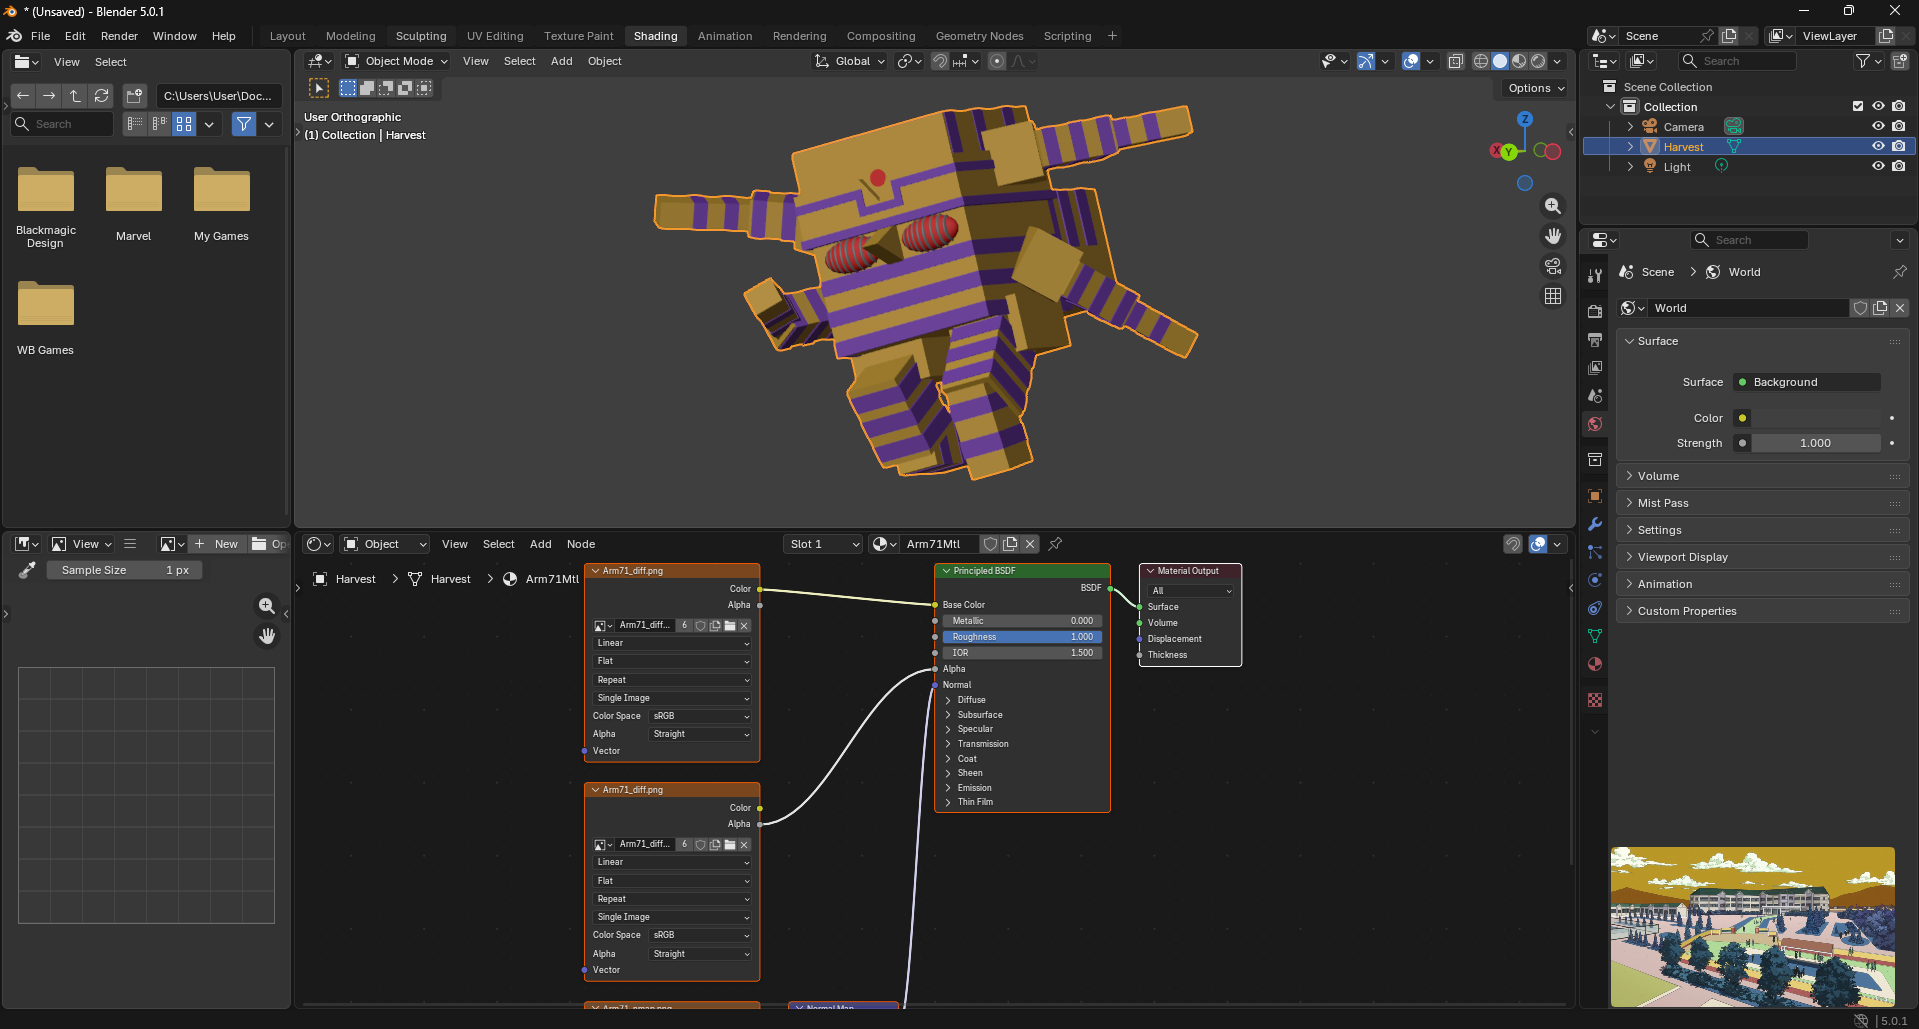The image size is (1919, 1029).
Task: Open the Output properties tab
Action: [x=1595, y=340]
